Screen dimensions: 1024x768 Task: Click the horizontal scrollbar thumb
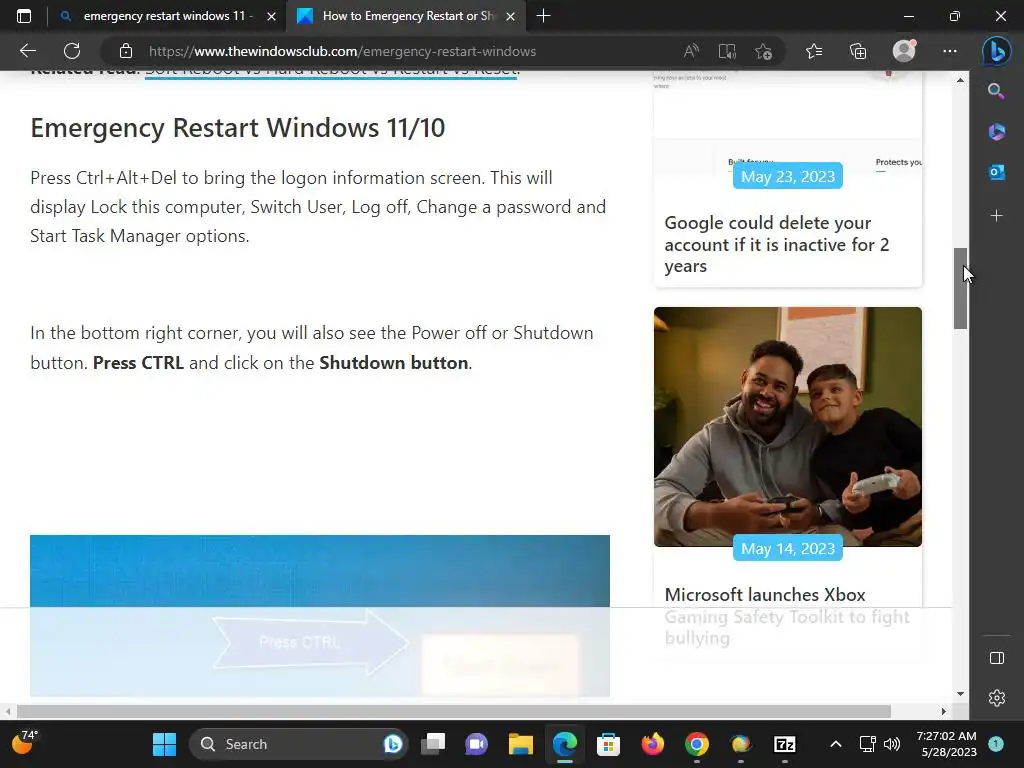(x=454, y=711)
